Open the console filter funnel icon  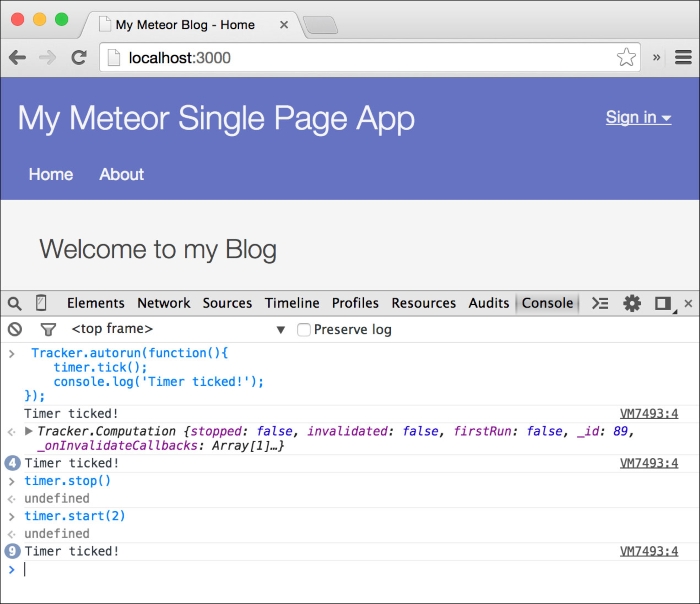pyautogui.click(x=47, y=329)
